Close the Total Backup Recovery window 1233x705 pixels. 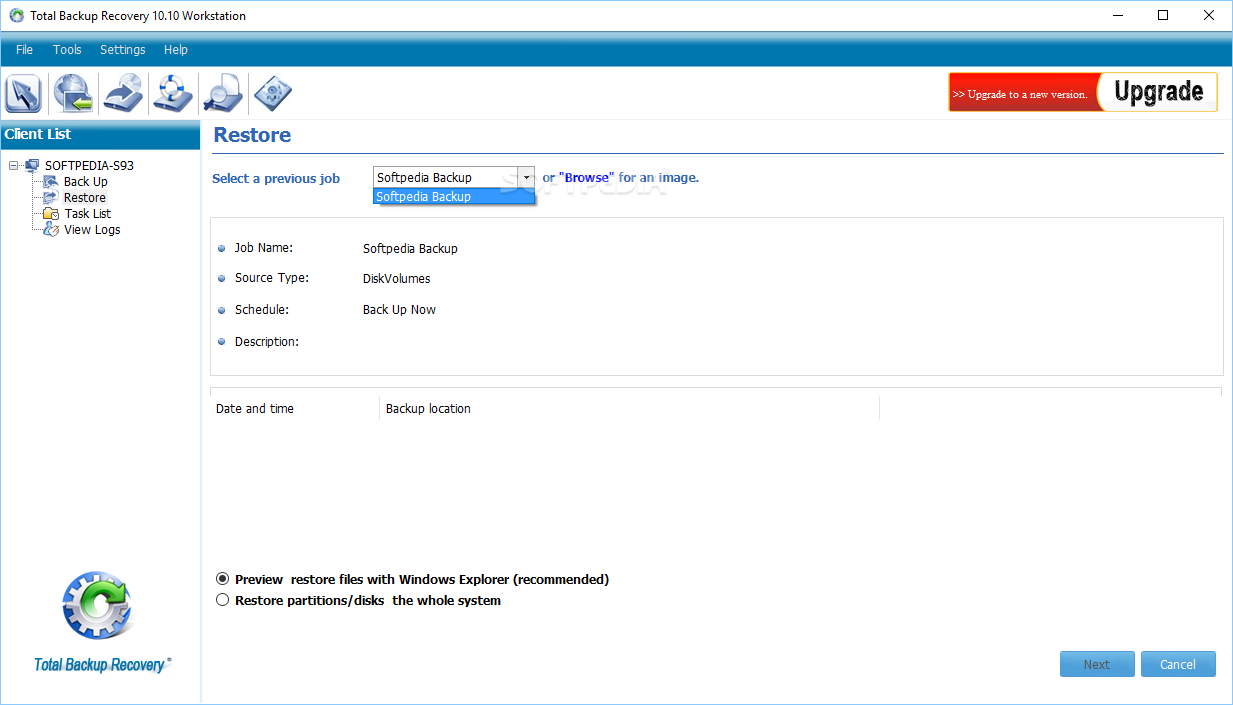click(1209, 16)
